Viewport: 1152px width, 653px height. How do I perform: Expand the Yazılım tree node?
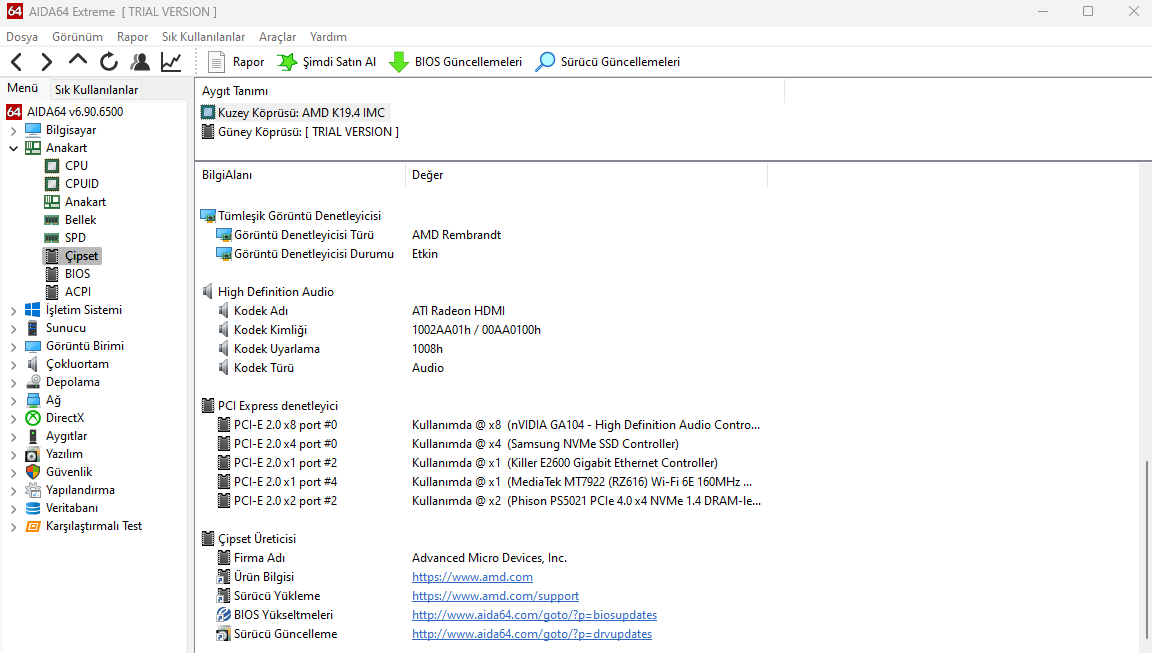(x=13, y=455)
